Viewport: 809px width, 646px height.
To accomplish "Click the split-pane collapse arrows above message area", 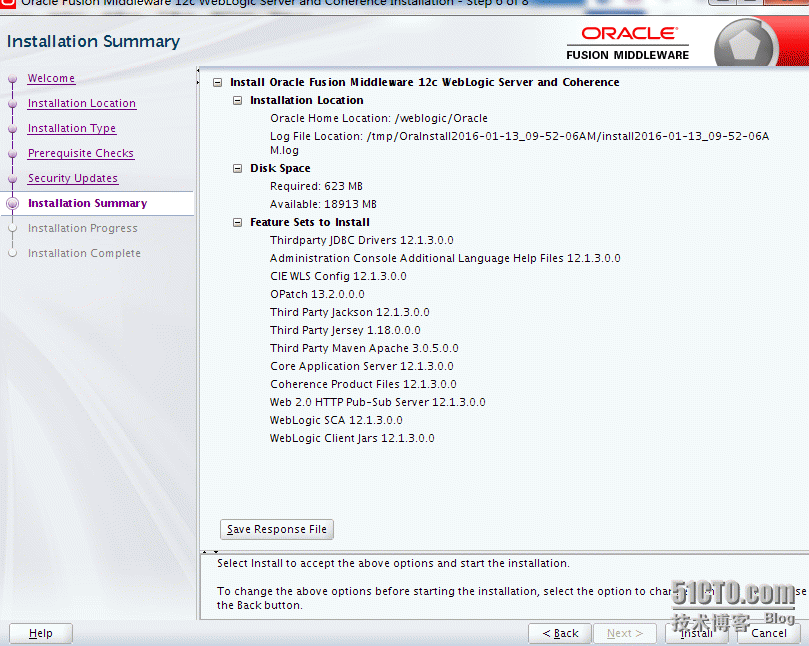I will 211,552.
